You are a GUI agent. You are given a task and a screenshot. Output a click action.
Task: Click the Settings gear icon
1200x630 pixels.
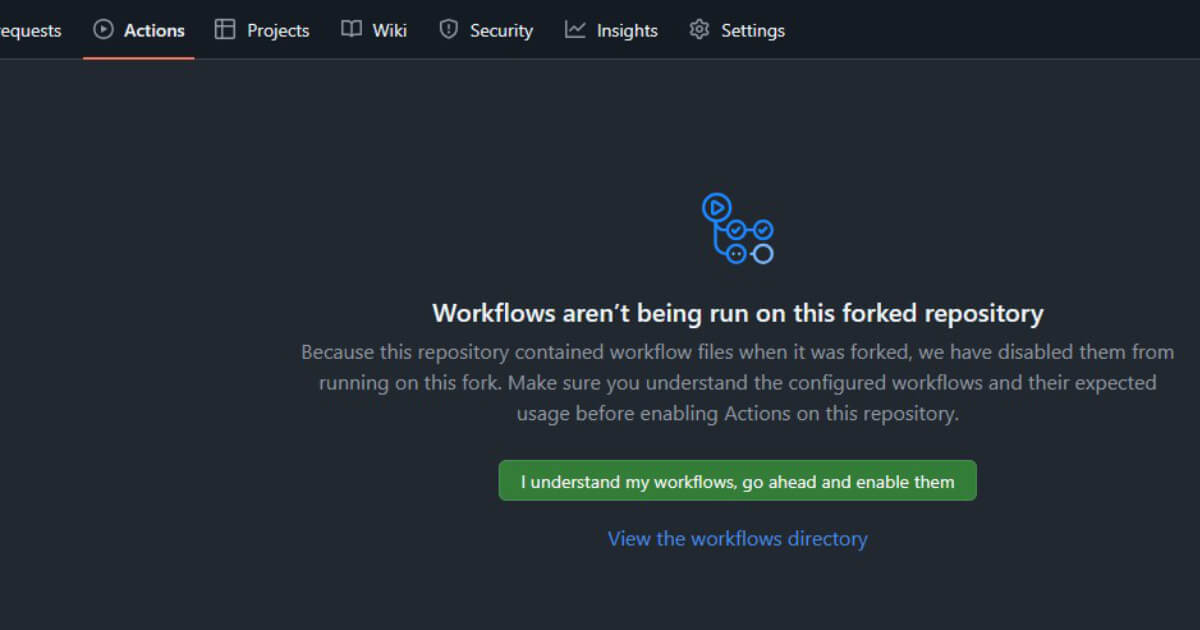coord(699,30)
